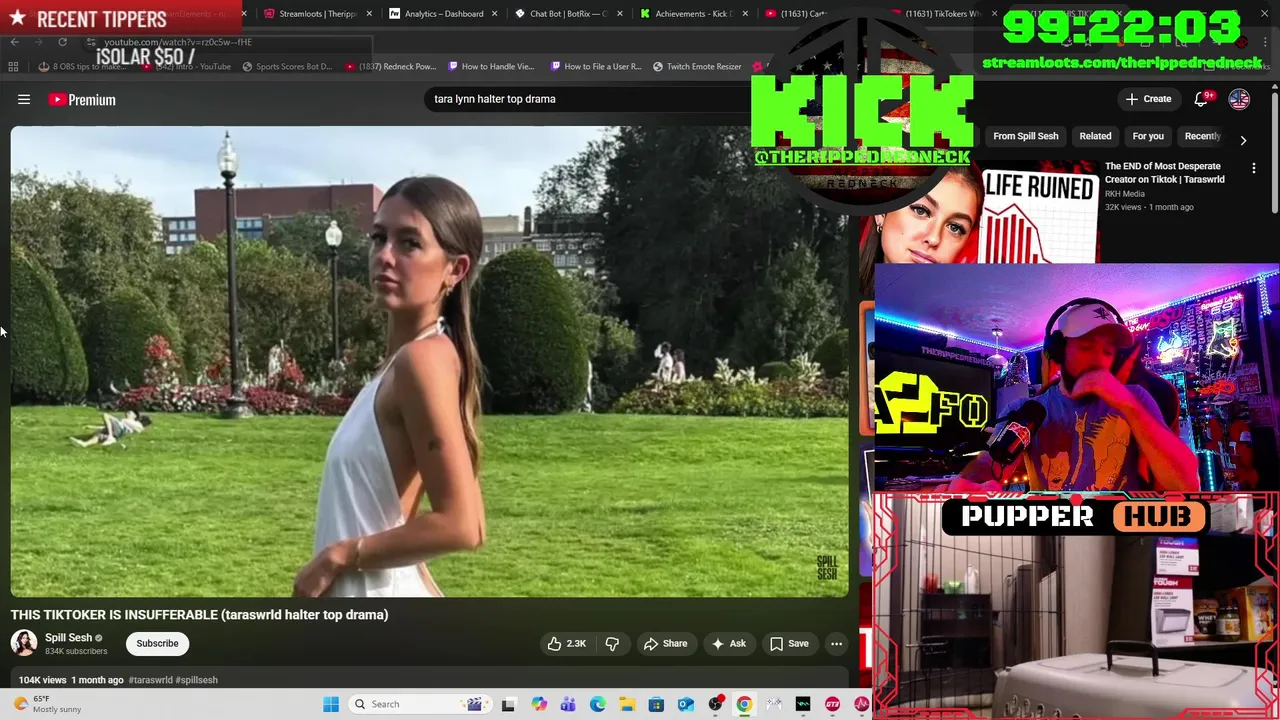Viewport: 1280px width, 720px height.
Task: Save the video to a playlist
Action: tap(789, 644)
